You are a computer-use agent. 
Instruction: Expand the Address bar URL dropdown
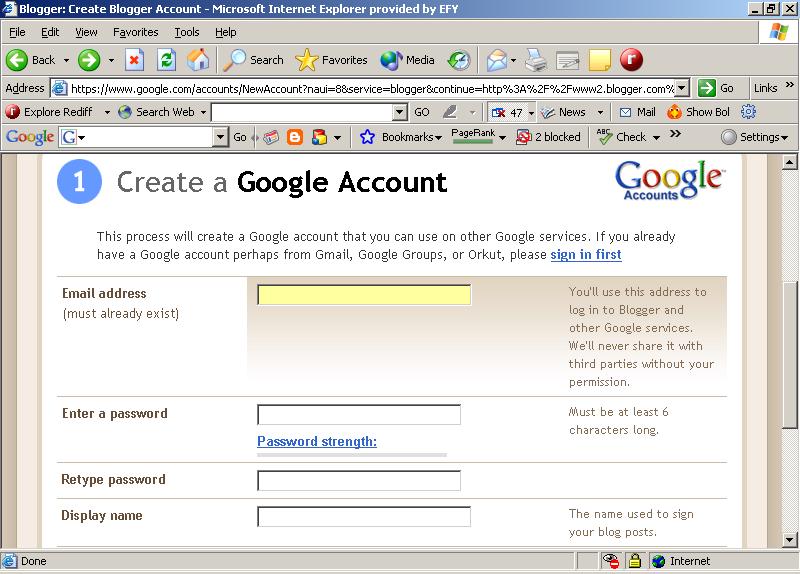point(682,88)
